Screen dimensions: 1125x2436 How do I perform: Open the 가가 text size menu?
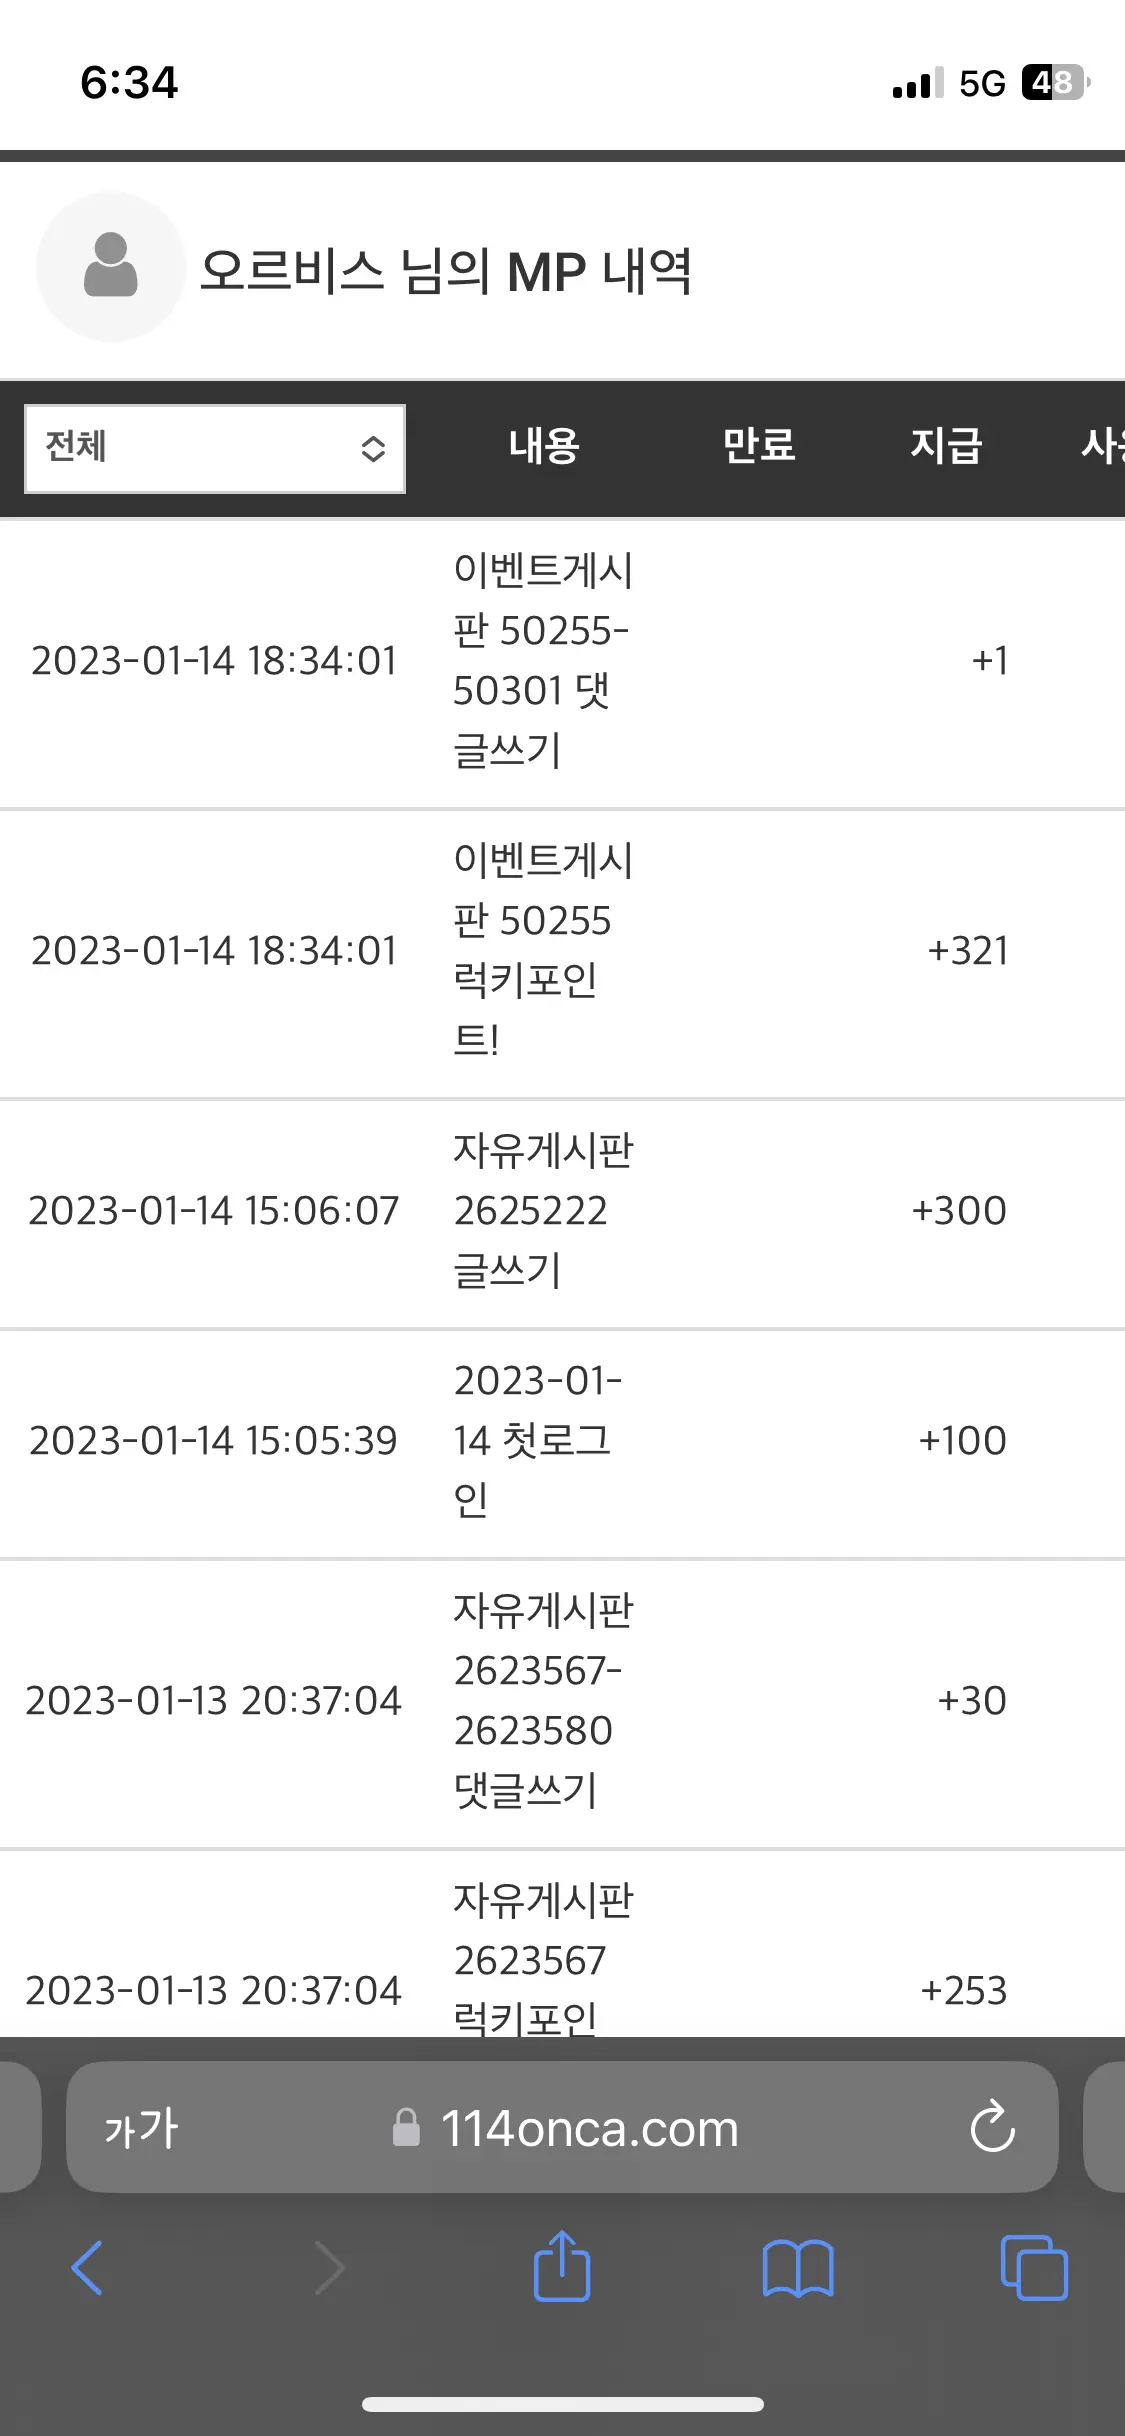[x=141, y=2128]
